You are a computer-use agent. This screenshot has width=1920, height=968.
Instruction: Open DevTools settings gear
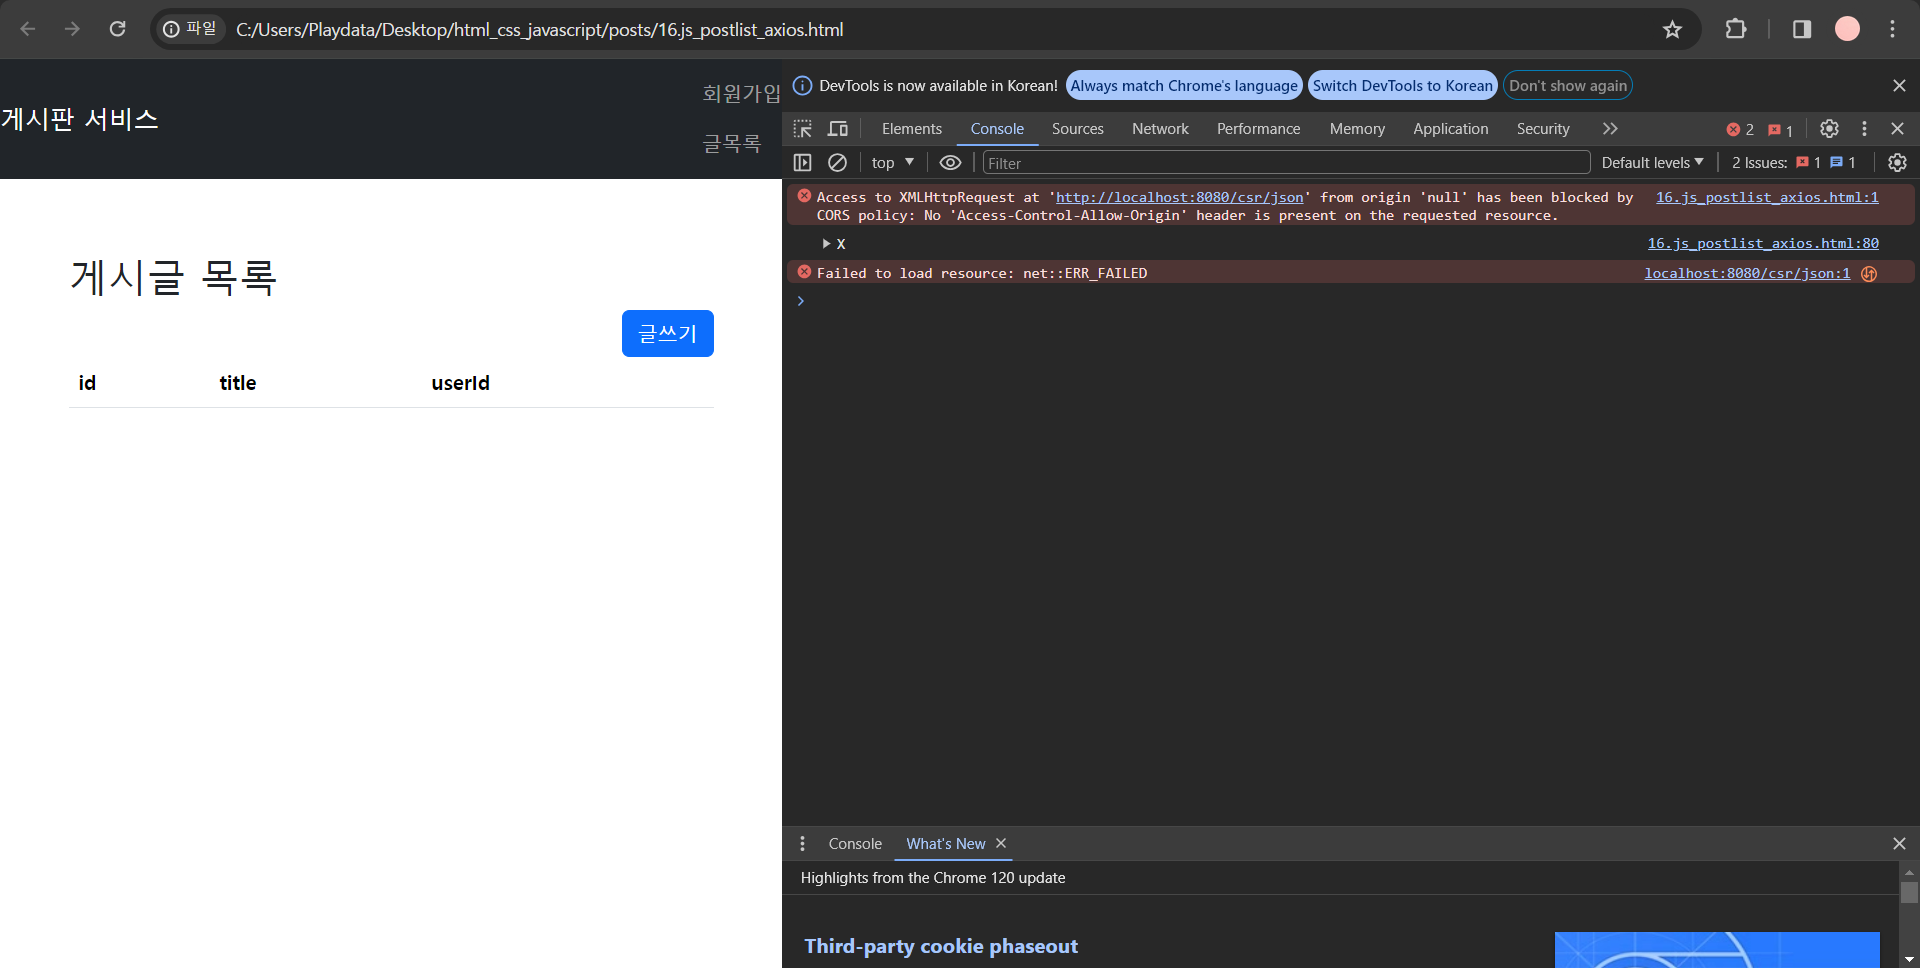pos(1829,129)
